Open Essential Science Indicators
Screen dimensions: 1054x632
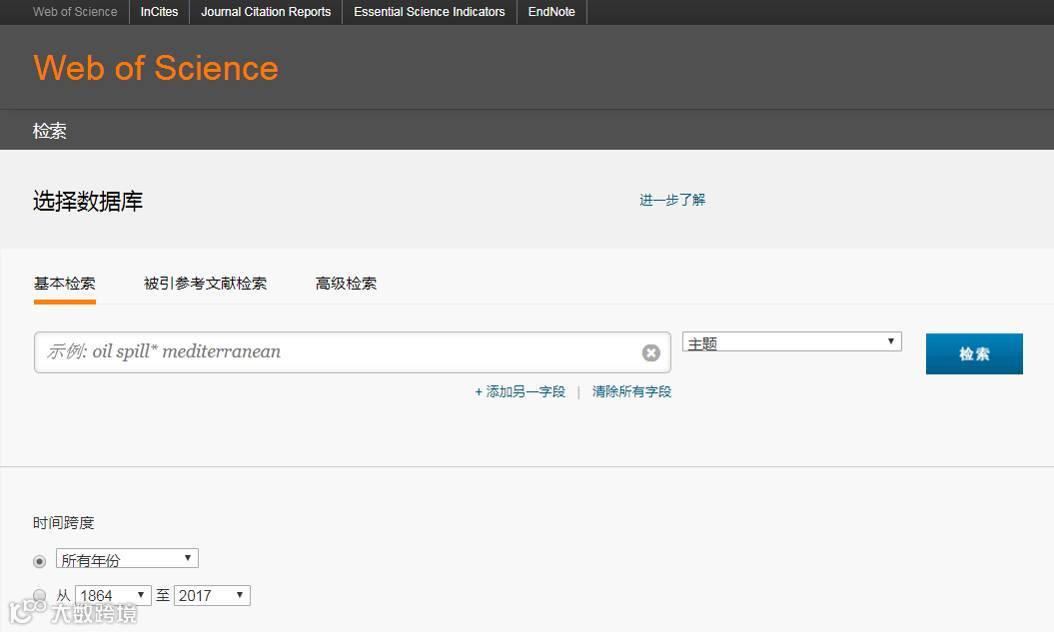[x=429, y=11]
